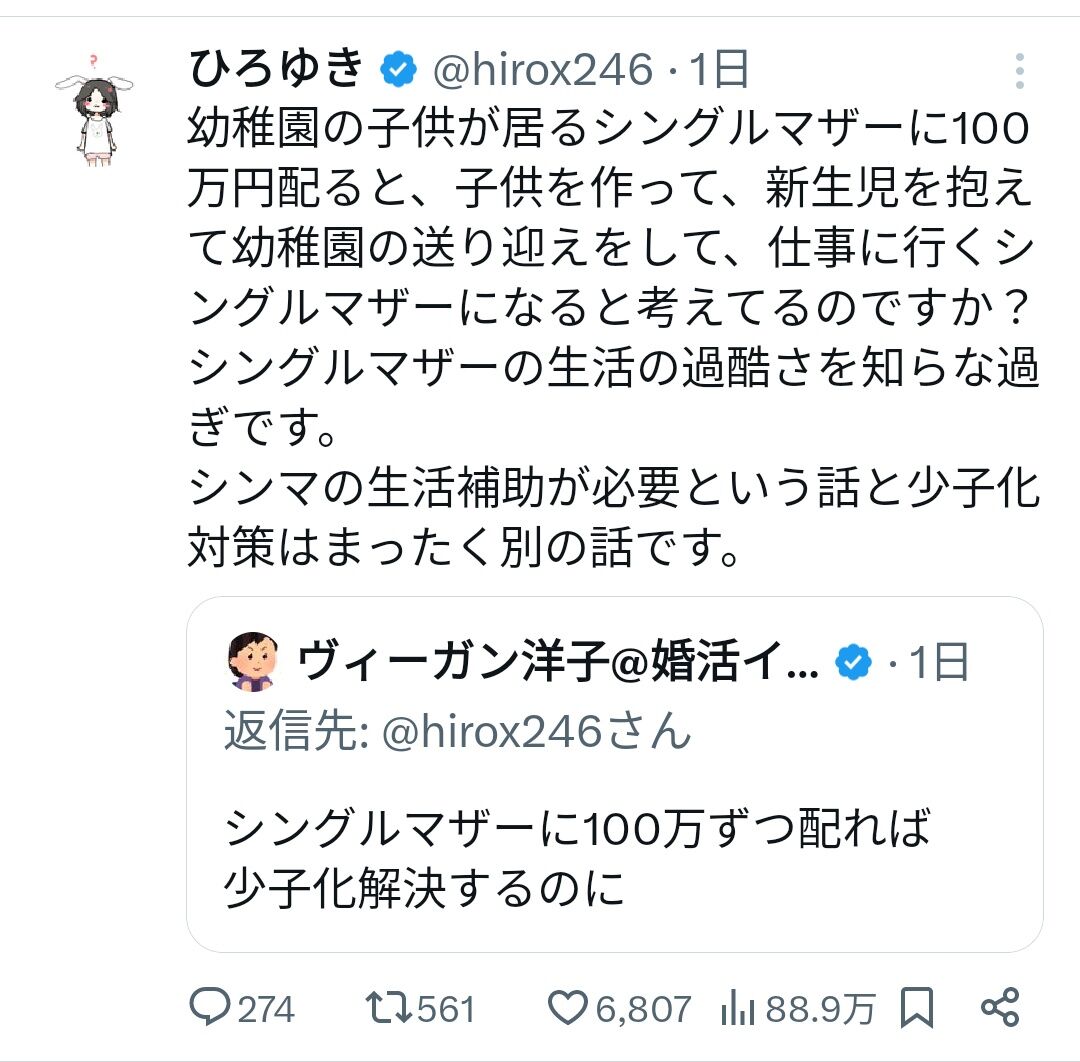Click the 1日 timestamp in quoted tweet

(939, 661)
